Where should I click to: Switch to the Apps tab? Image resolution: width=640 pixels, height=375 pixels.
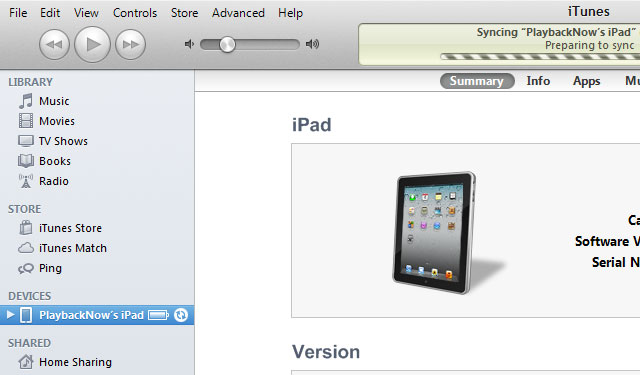(x=586, y=81)
